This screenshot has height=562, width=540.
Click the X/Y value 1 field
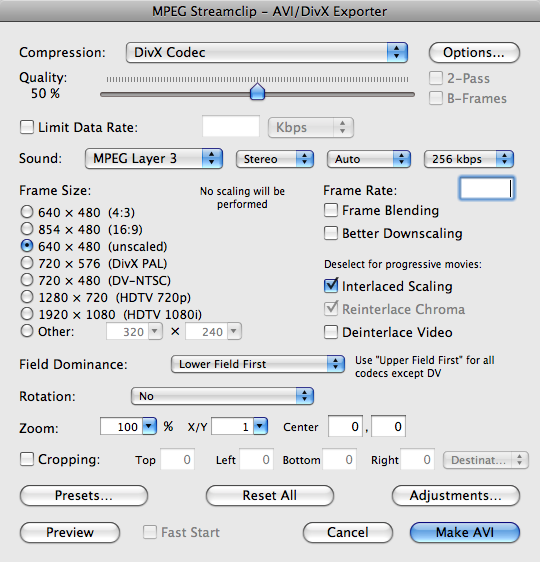233,426
